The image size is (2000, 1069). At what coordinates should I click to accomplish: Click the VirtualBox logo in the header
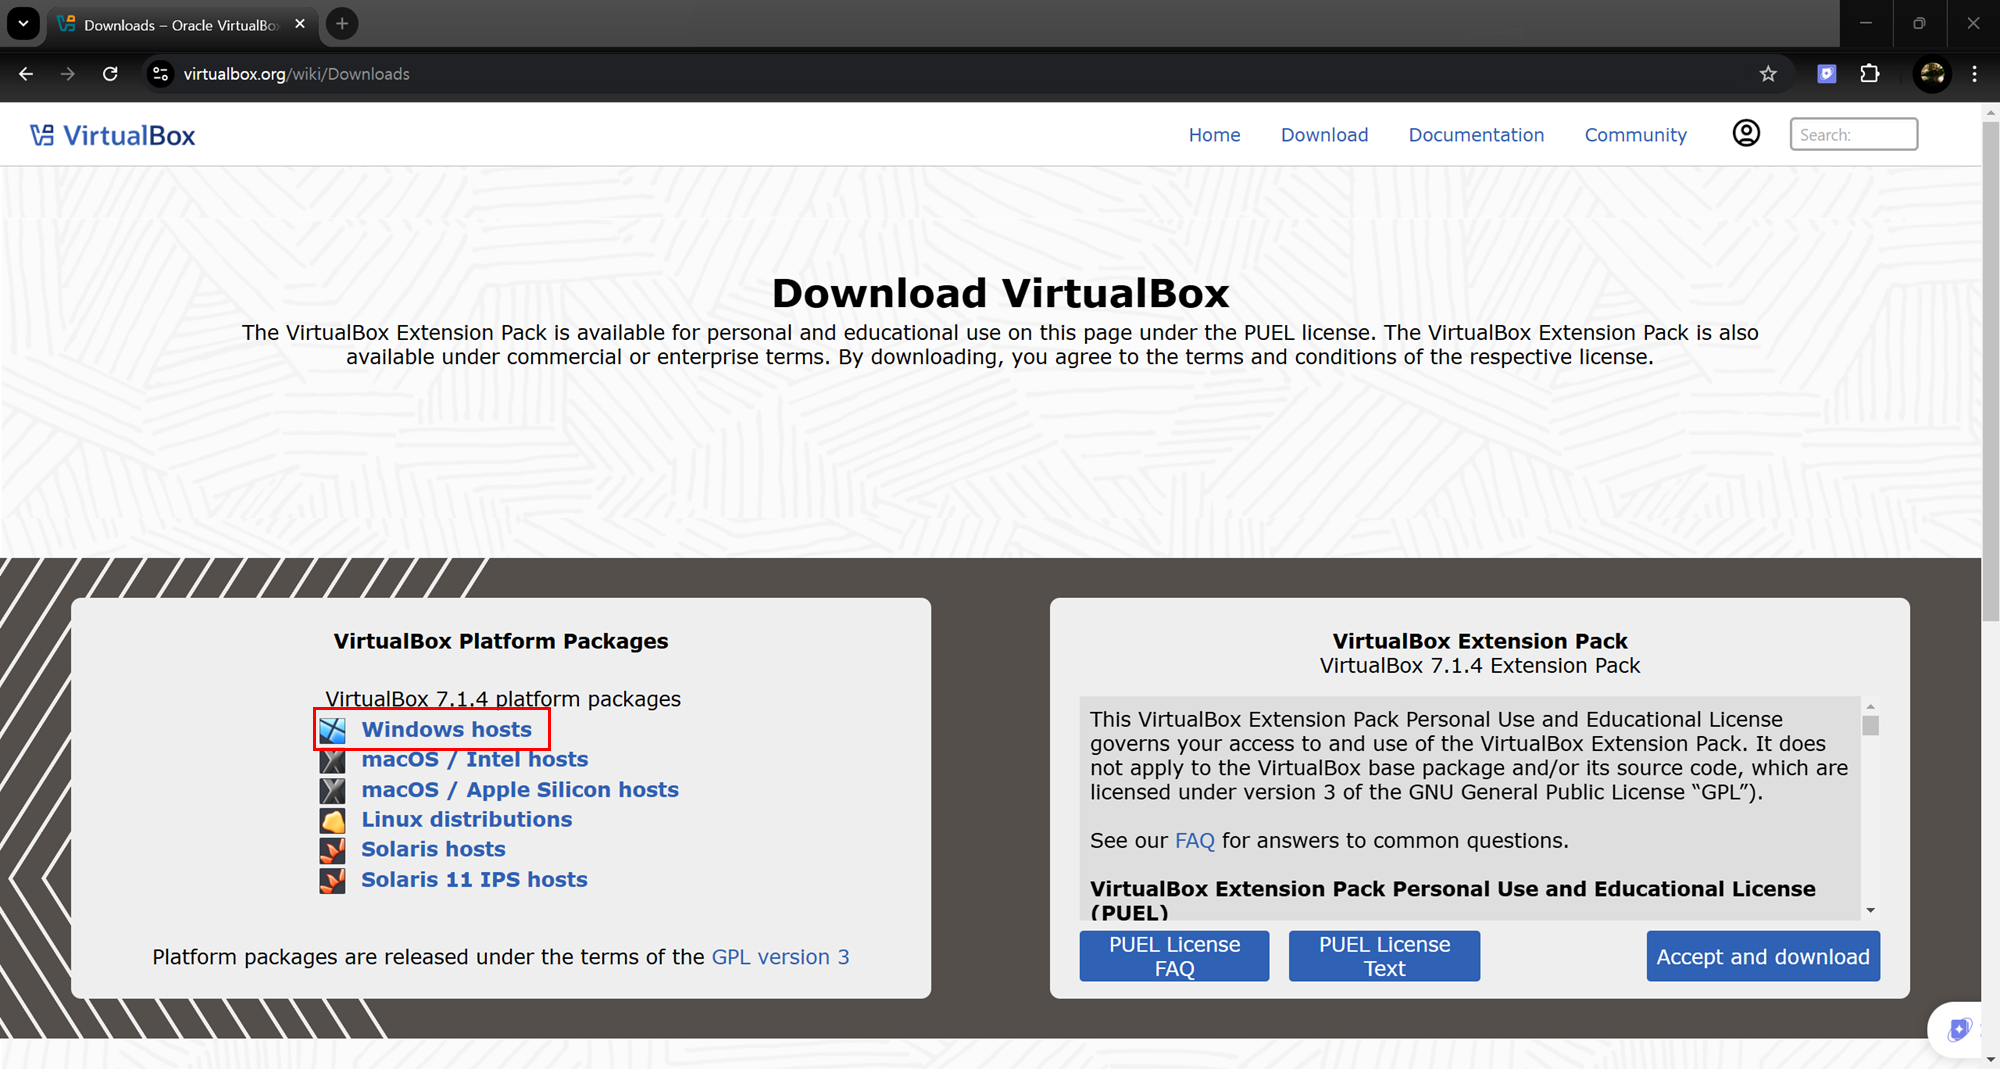[x=113, y=135]
